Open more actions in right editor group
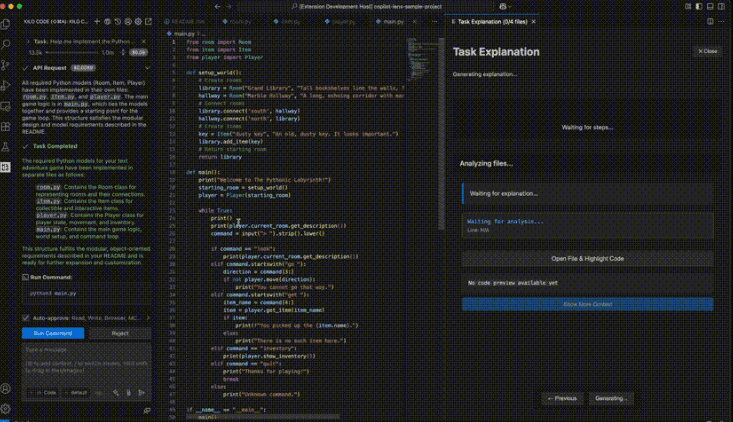This screenshot has width=733, height=422. coord(721,21)
